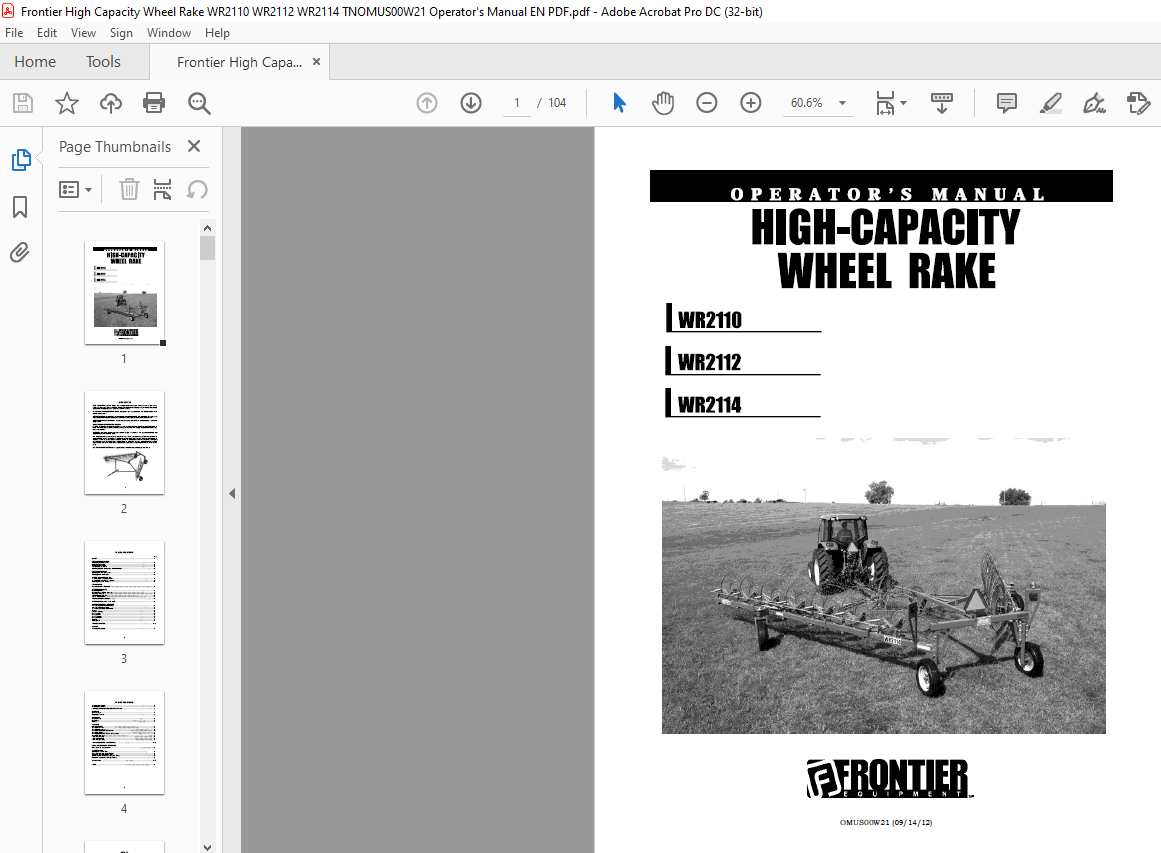Click the Page Thumbnails panel title

[x=115, y=147]
